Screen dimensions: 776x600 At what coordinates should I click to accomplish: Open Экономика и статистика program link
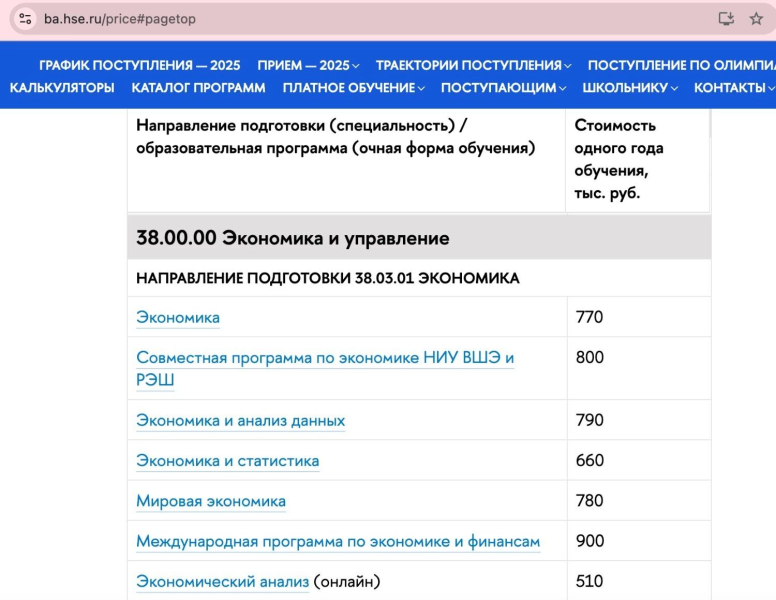tap(227, 461)
